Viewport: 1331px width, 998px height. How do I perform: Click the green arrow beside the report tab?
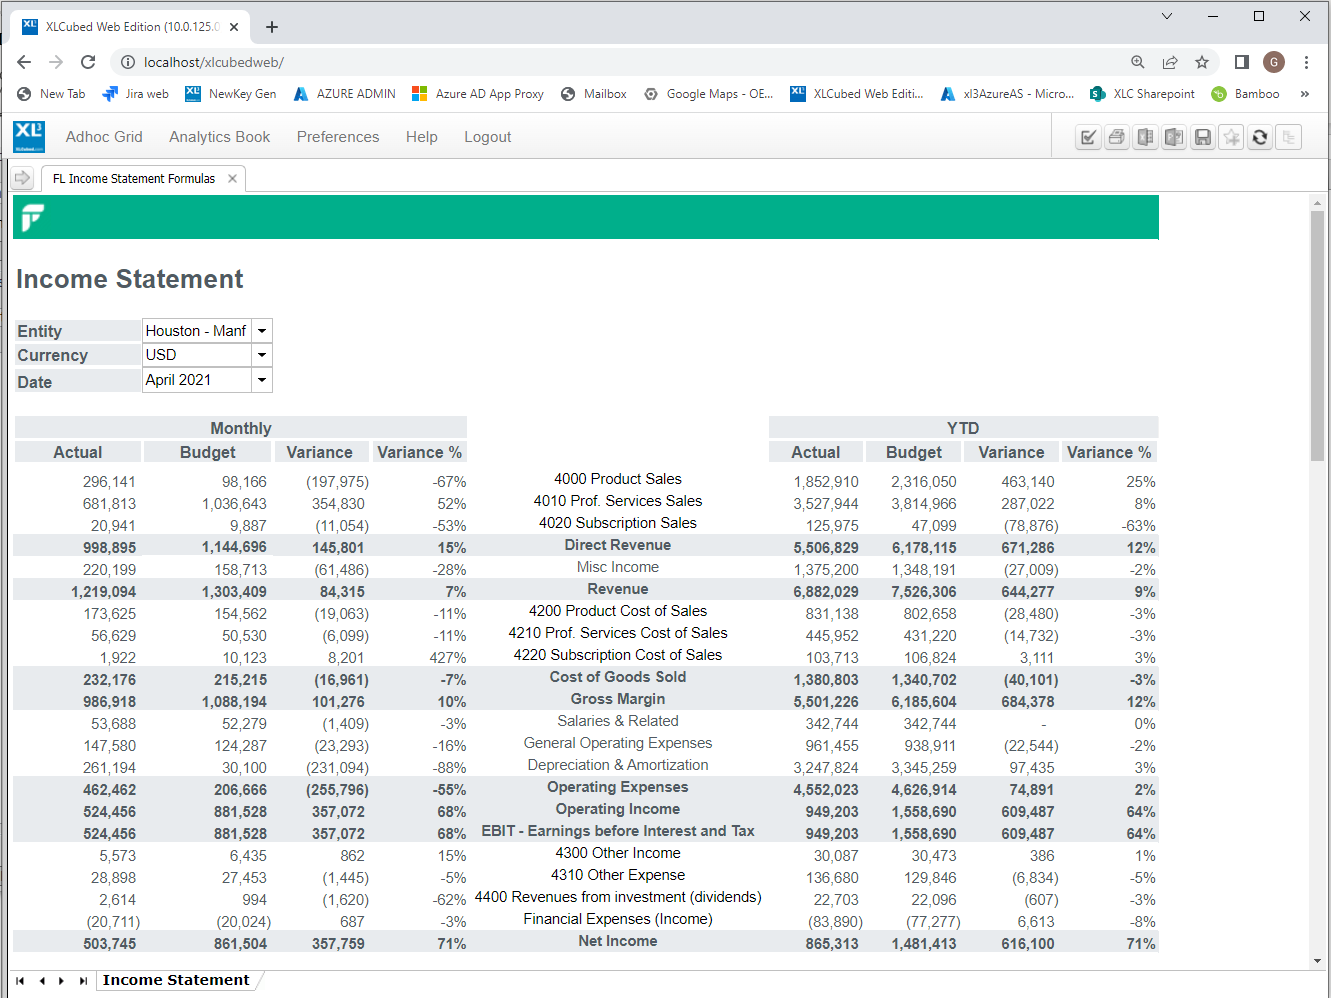click(22, 178)
